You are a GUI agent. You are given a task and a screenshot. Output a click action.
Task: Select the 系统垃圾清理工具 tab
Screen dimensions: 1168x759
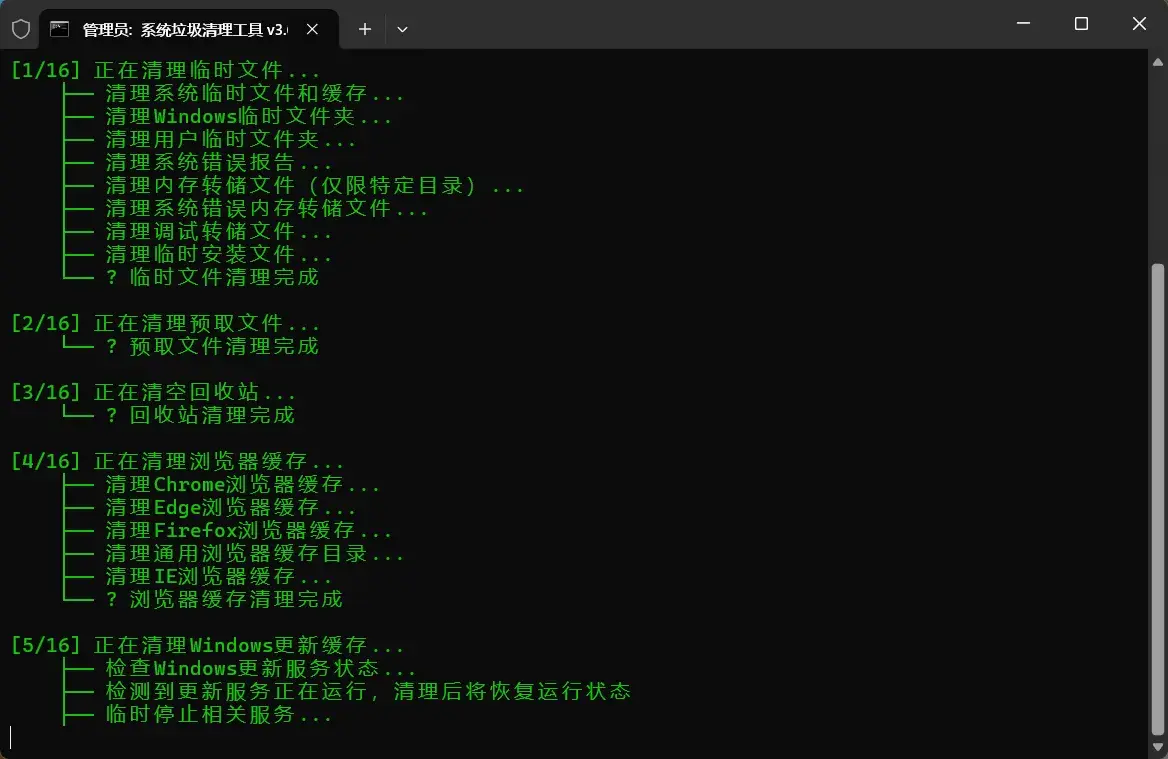[x=180, y=29]
